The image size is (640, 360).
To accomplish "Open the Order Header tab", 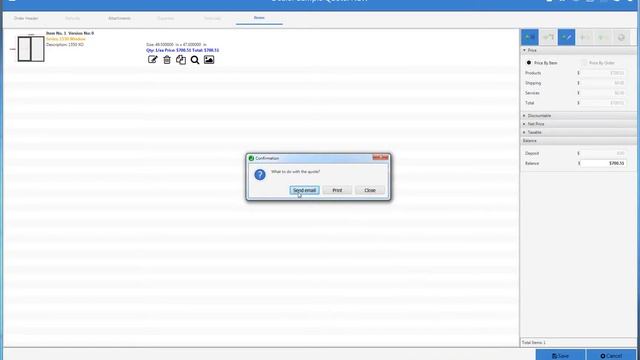I will coord(26,18).
